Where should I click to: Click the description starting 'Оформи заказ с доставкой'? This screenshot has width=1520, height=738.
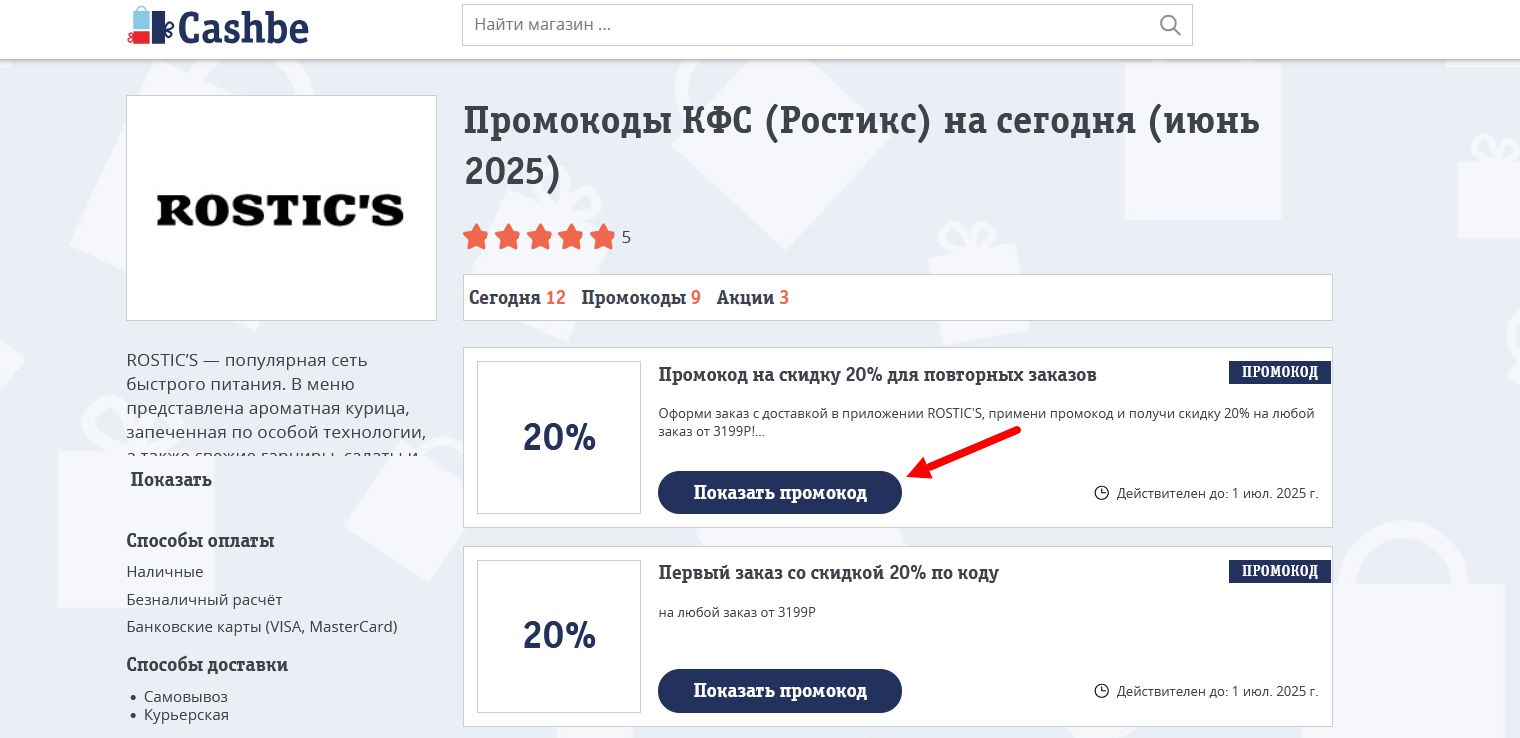[986, 422]
